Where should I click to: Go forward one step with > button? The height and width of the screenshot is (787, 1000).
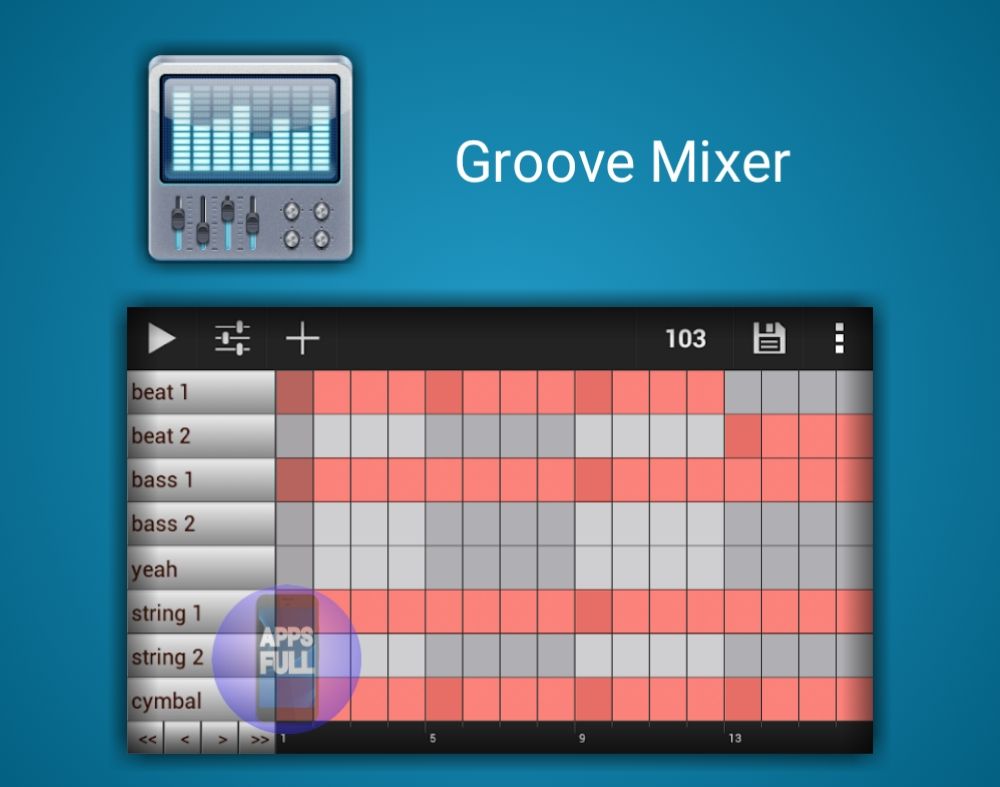coord(221,739)
